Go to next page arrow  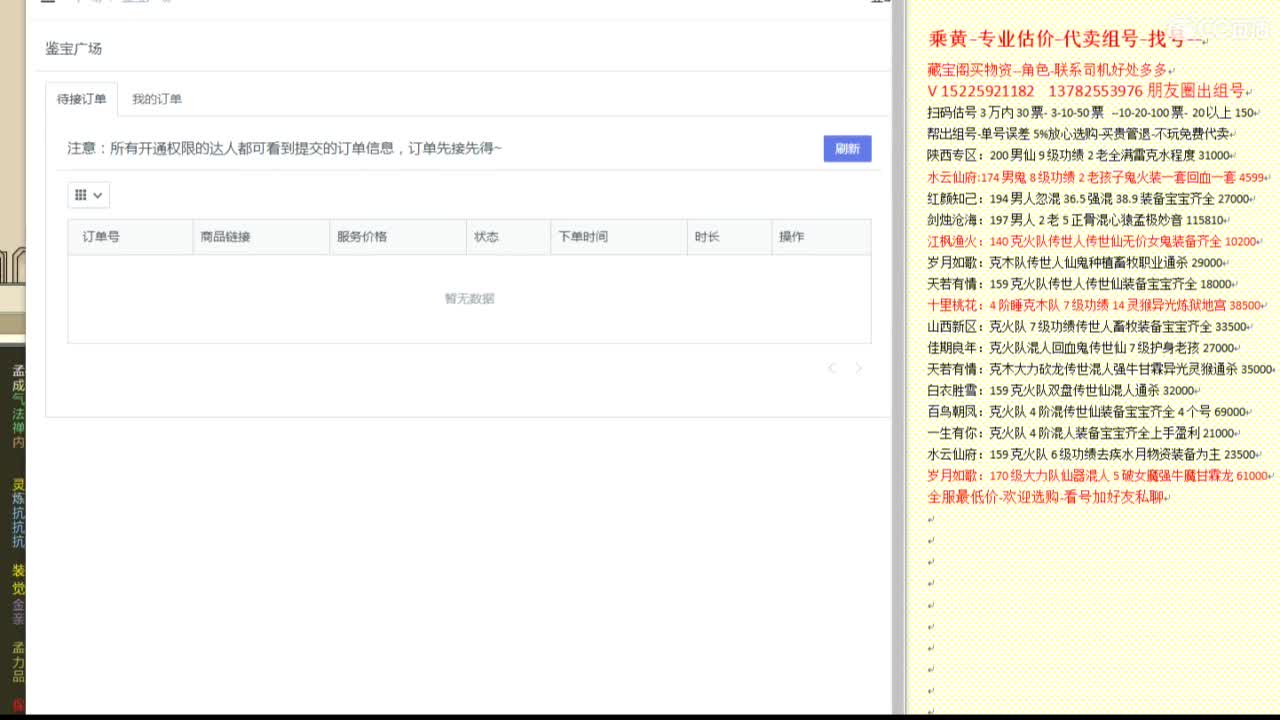pos(858,368)
